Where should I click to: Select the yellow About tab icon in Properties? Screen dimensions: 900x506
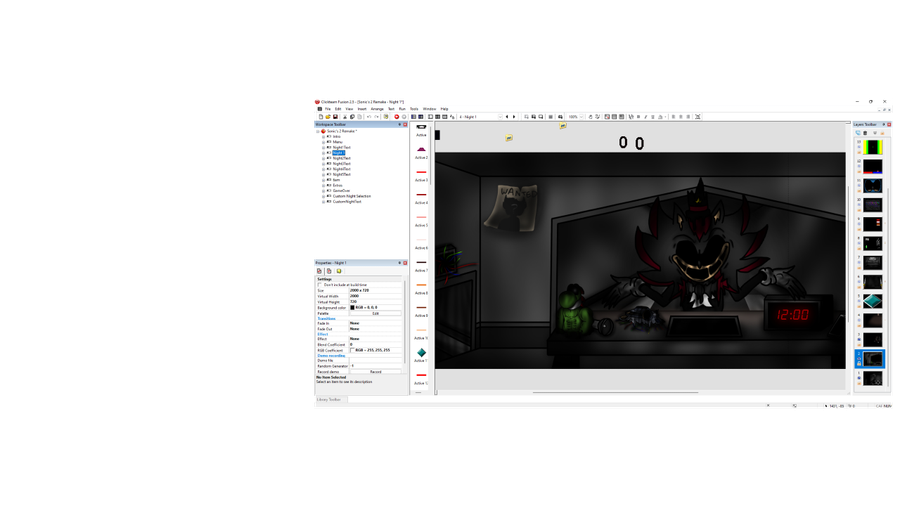click(339, 271)
